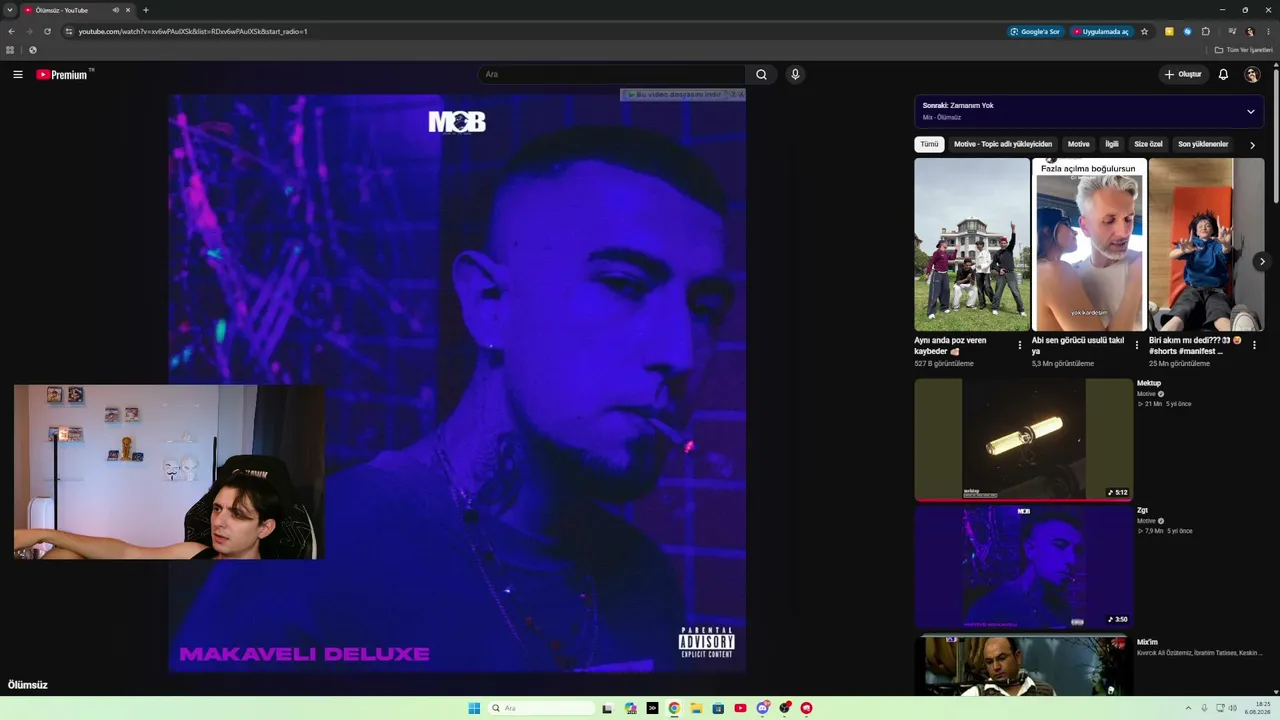Open the "Mix'im" playlist title

(1147, 642)
